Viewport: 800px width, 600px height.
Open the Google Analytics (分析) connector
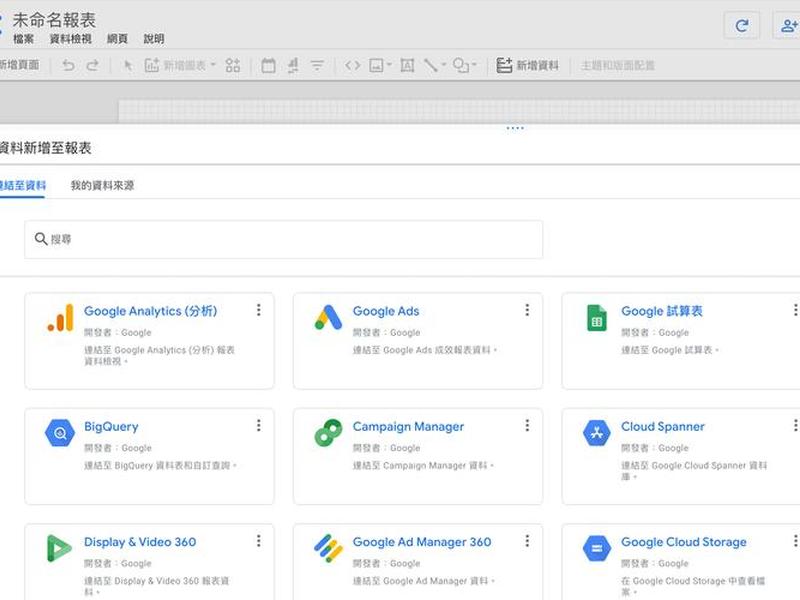pos(150,311)
